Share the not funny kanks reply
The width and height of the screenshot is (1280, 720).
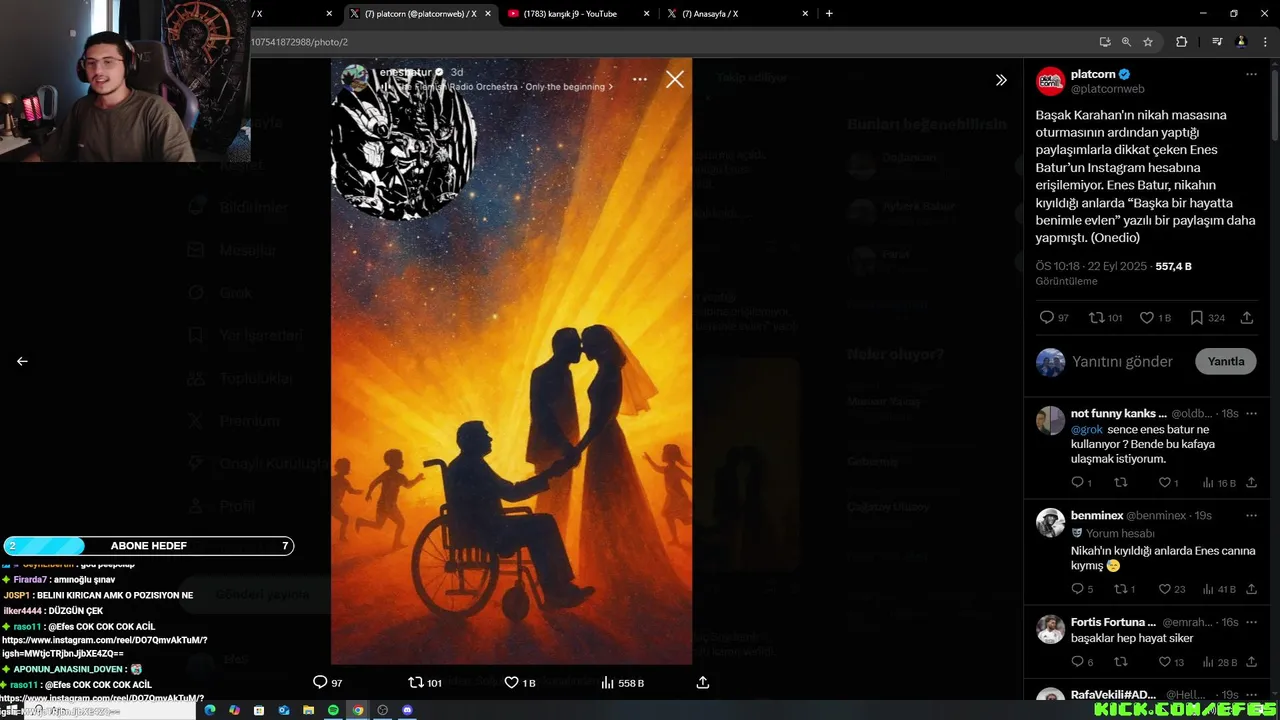click(x=1251, y=482)
